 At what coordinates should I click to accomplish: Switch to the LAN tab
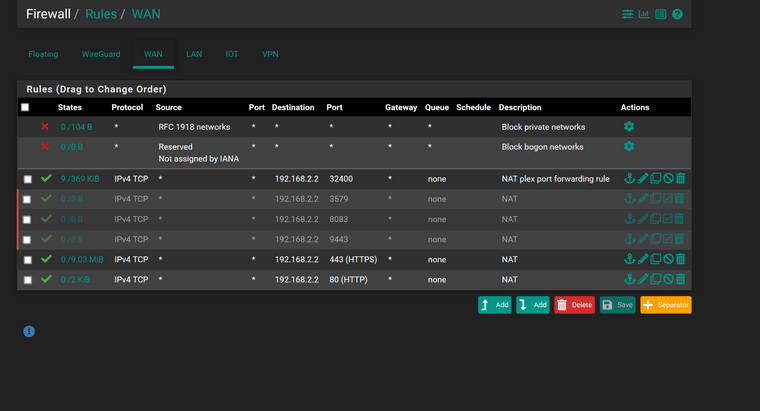[x=194, y=54]
